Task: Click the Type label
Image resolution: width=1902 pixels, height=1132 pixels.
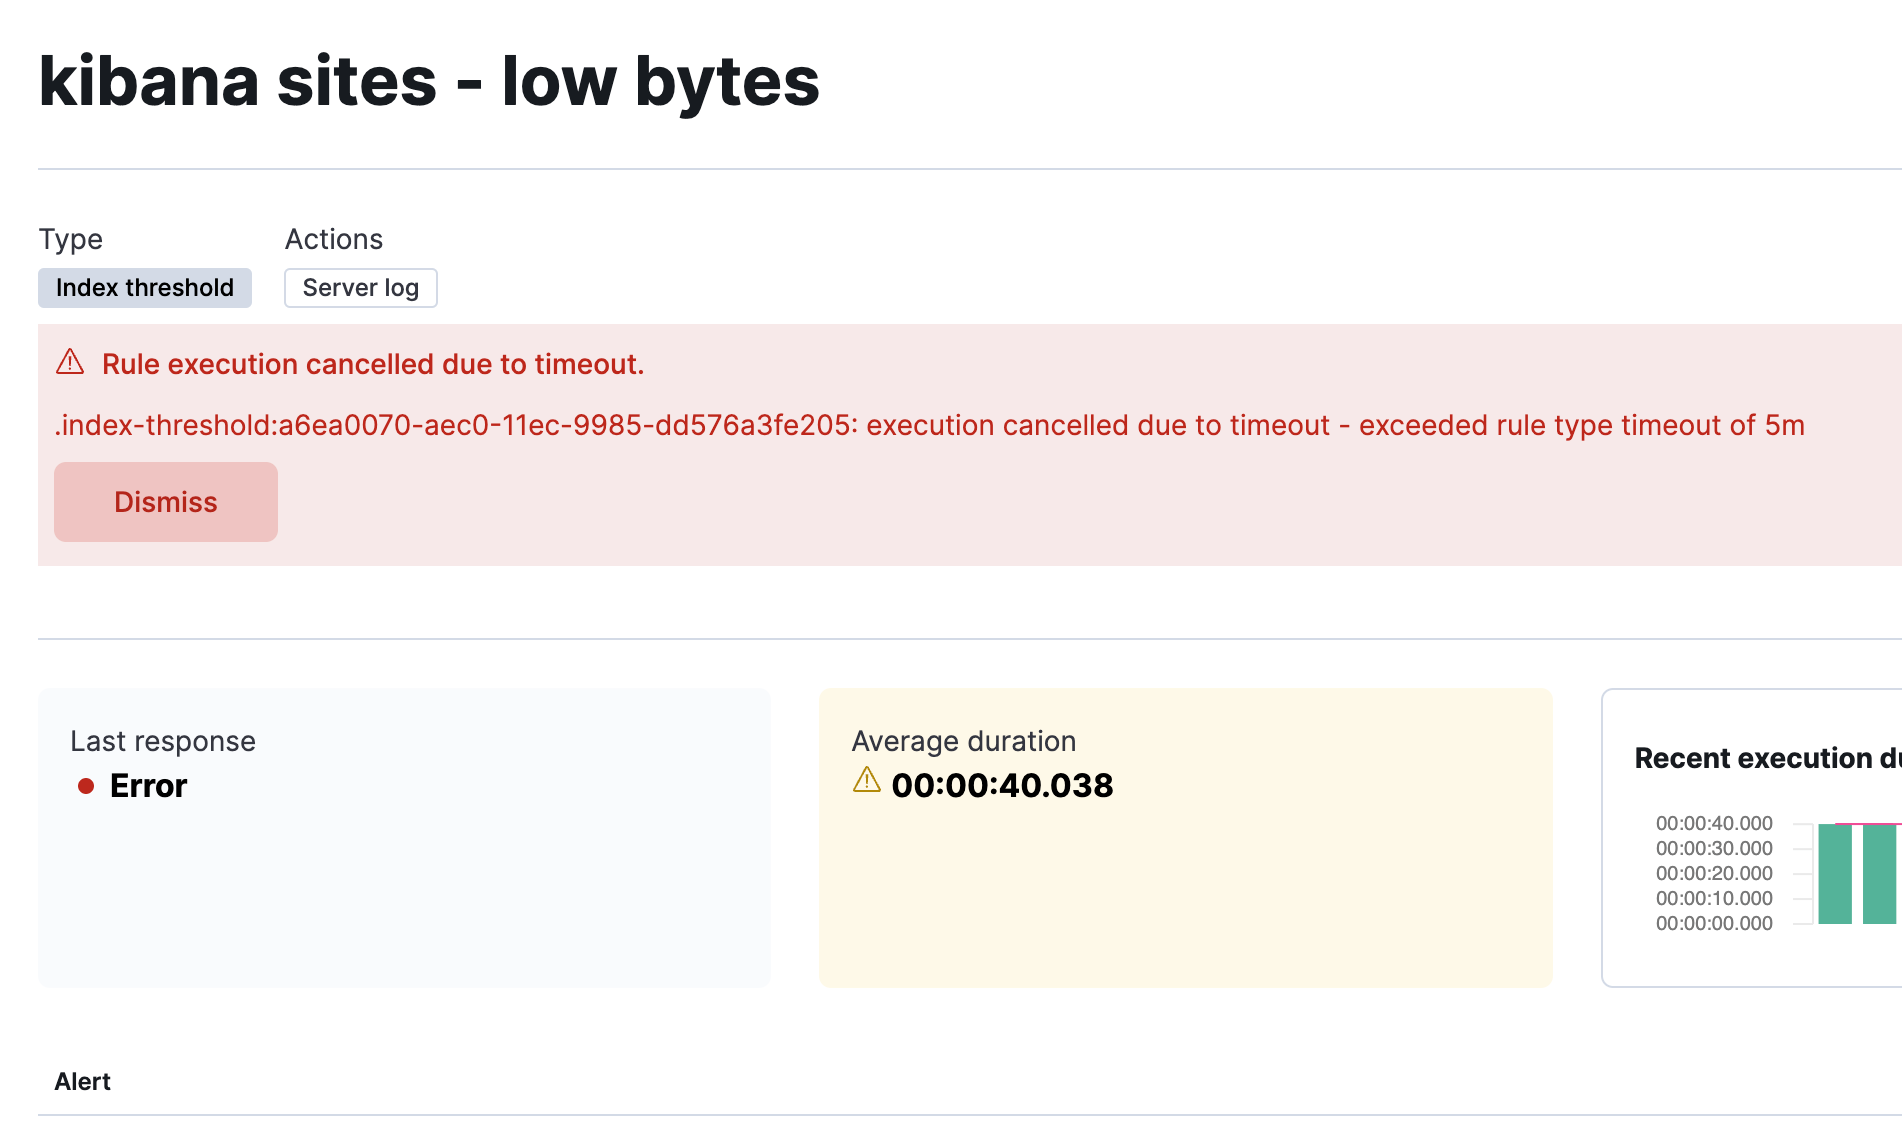Action: click(x=70, y=239)
